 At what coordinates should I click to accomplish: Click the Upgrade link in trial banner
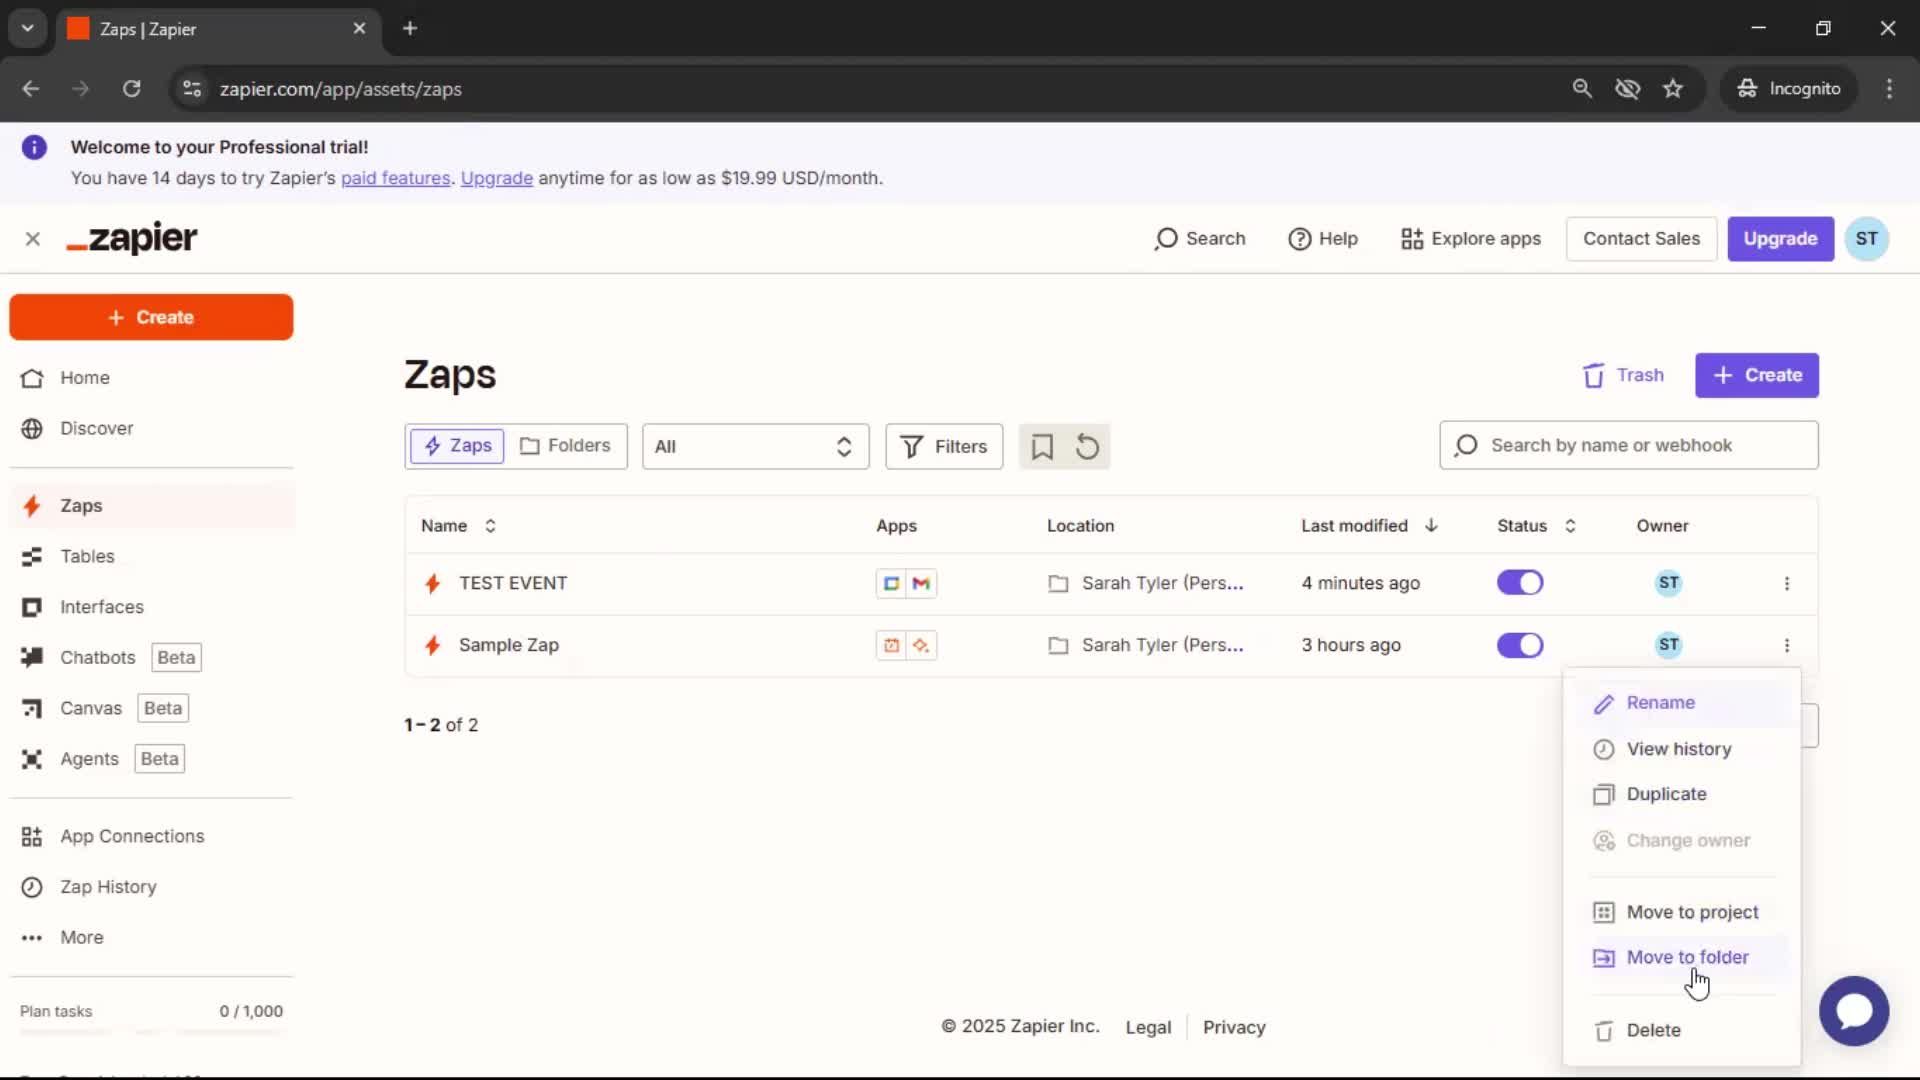coord(496,178)
